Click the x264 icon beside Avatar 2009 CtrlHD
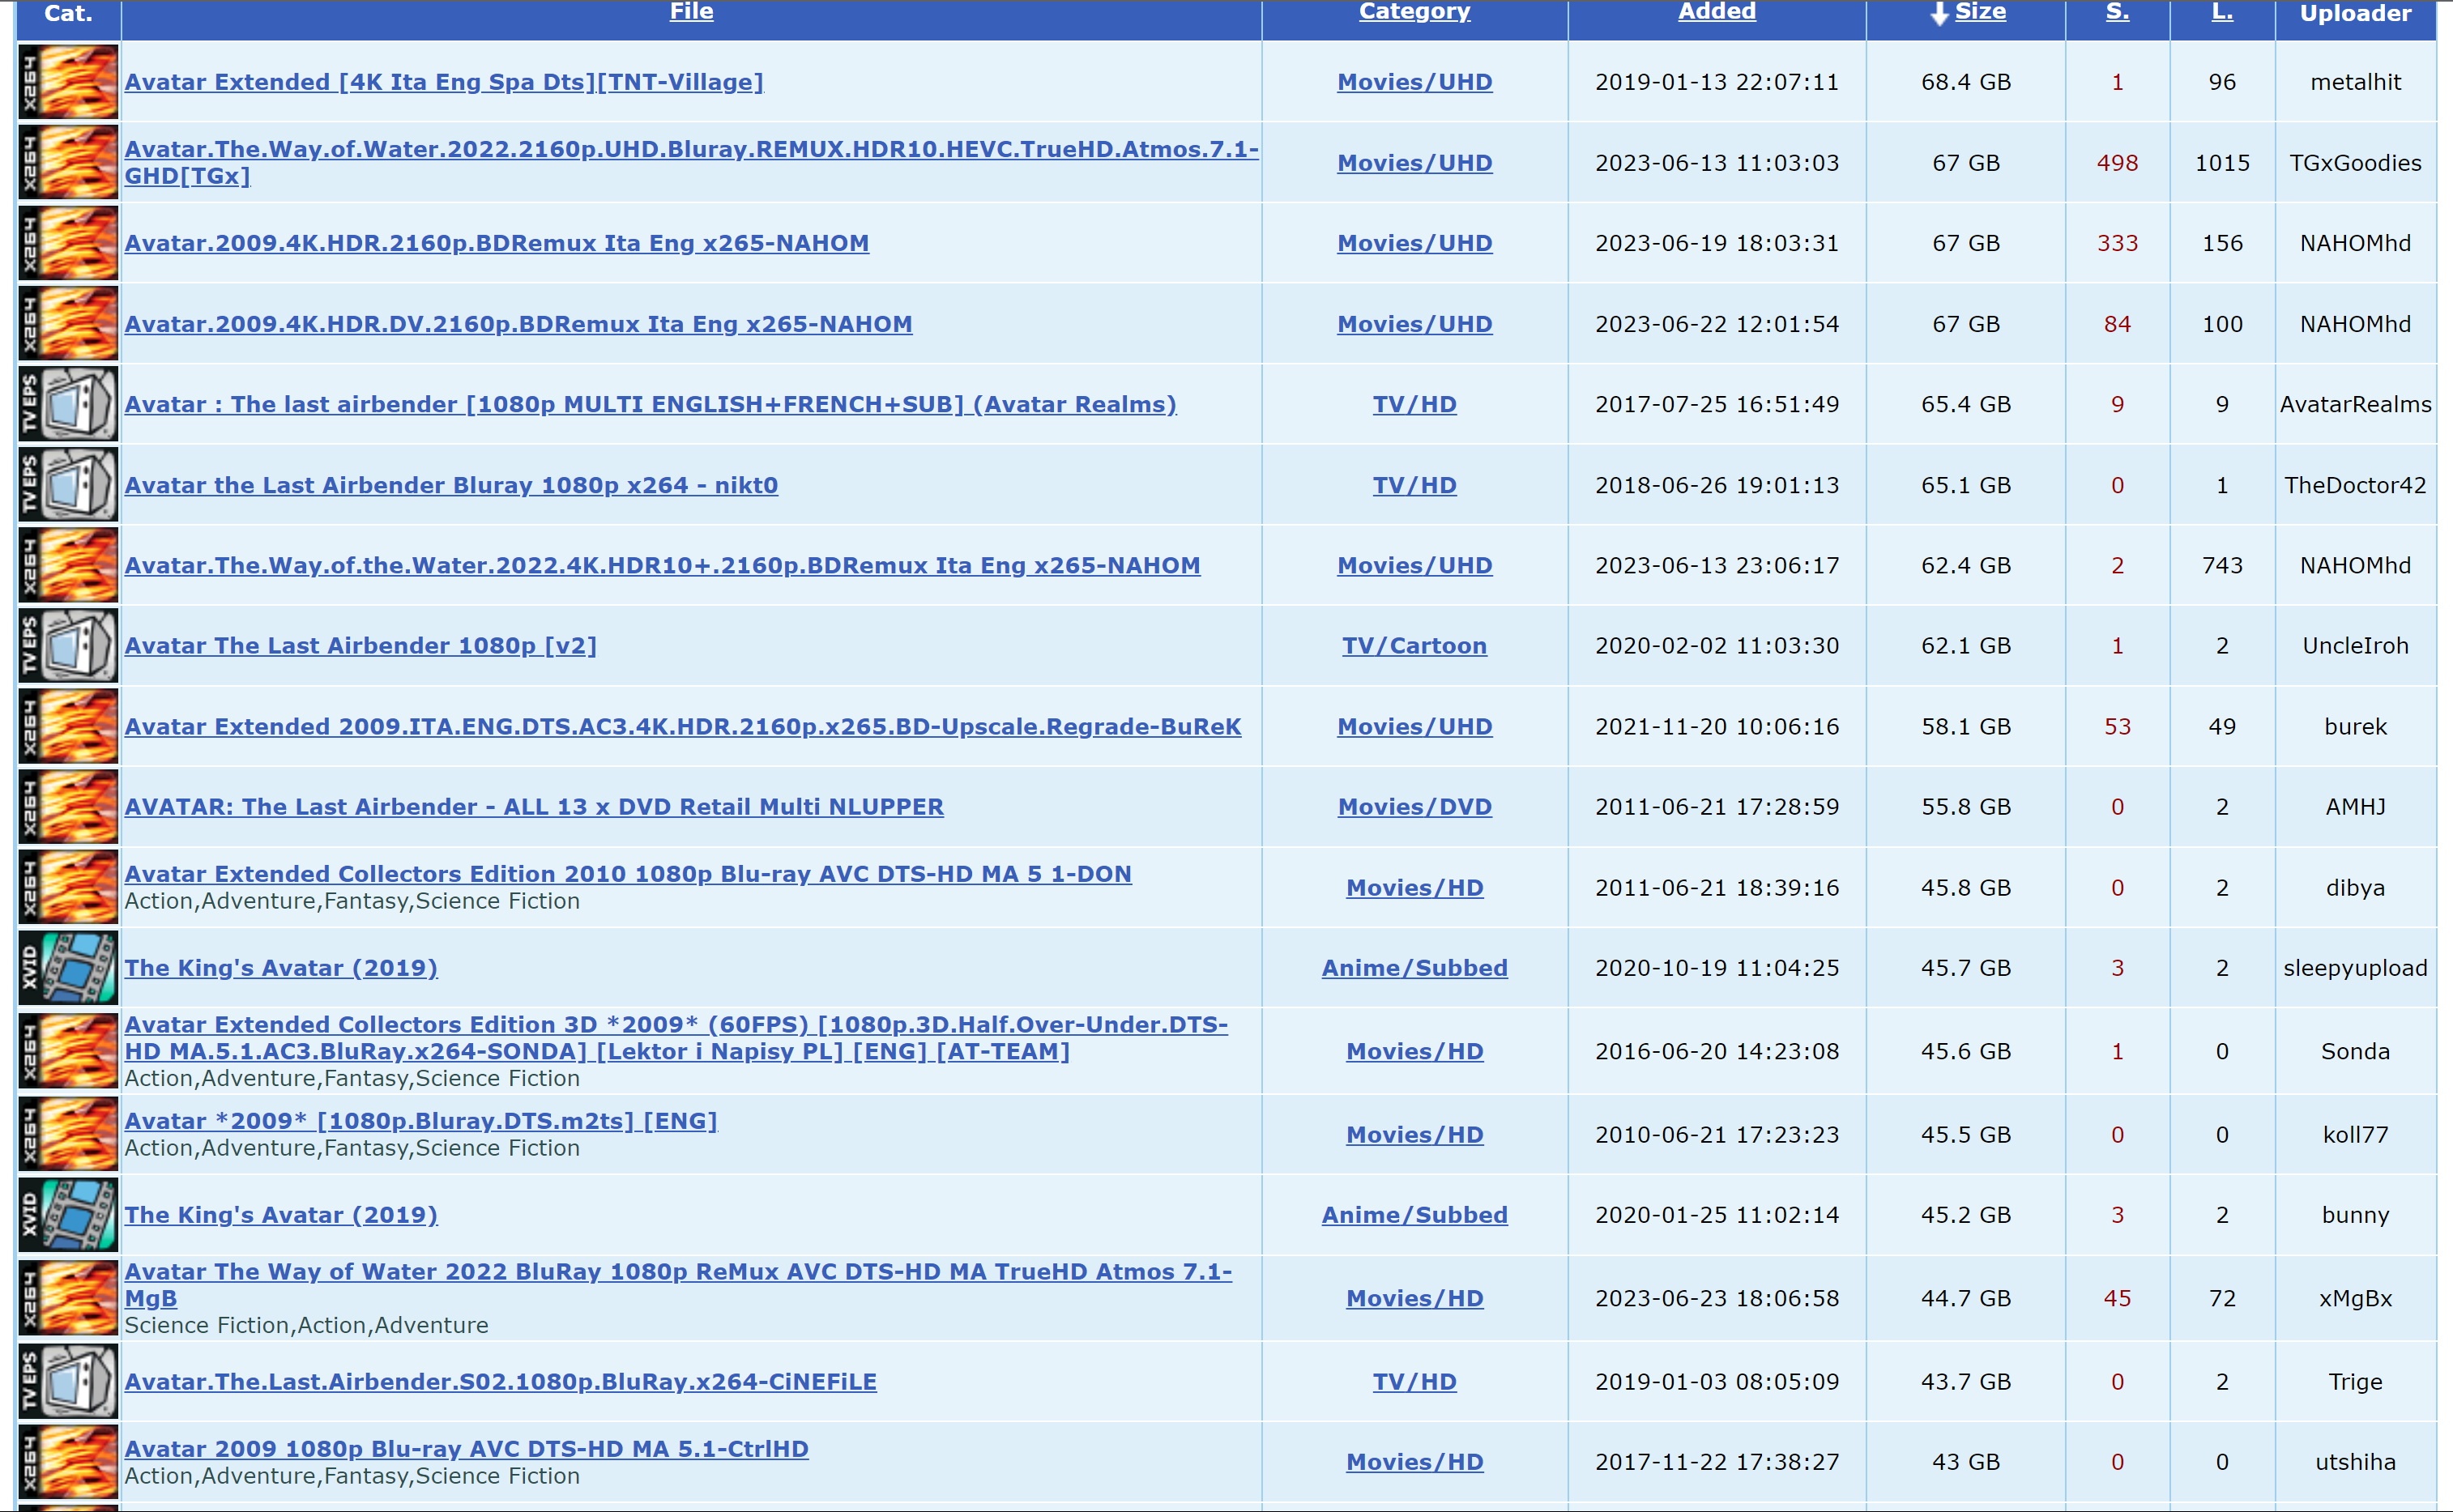2453x1512 pixels. click(x=68, y=1461)
